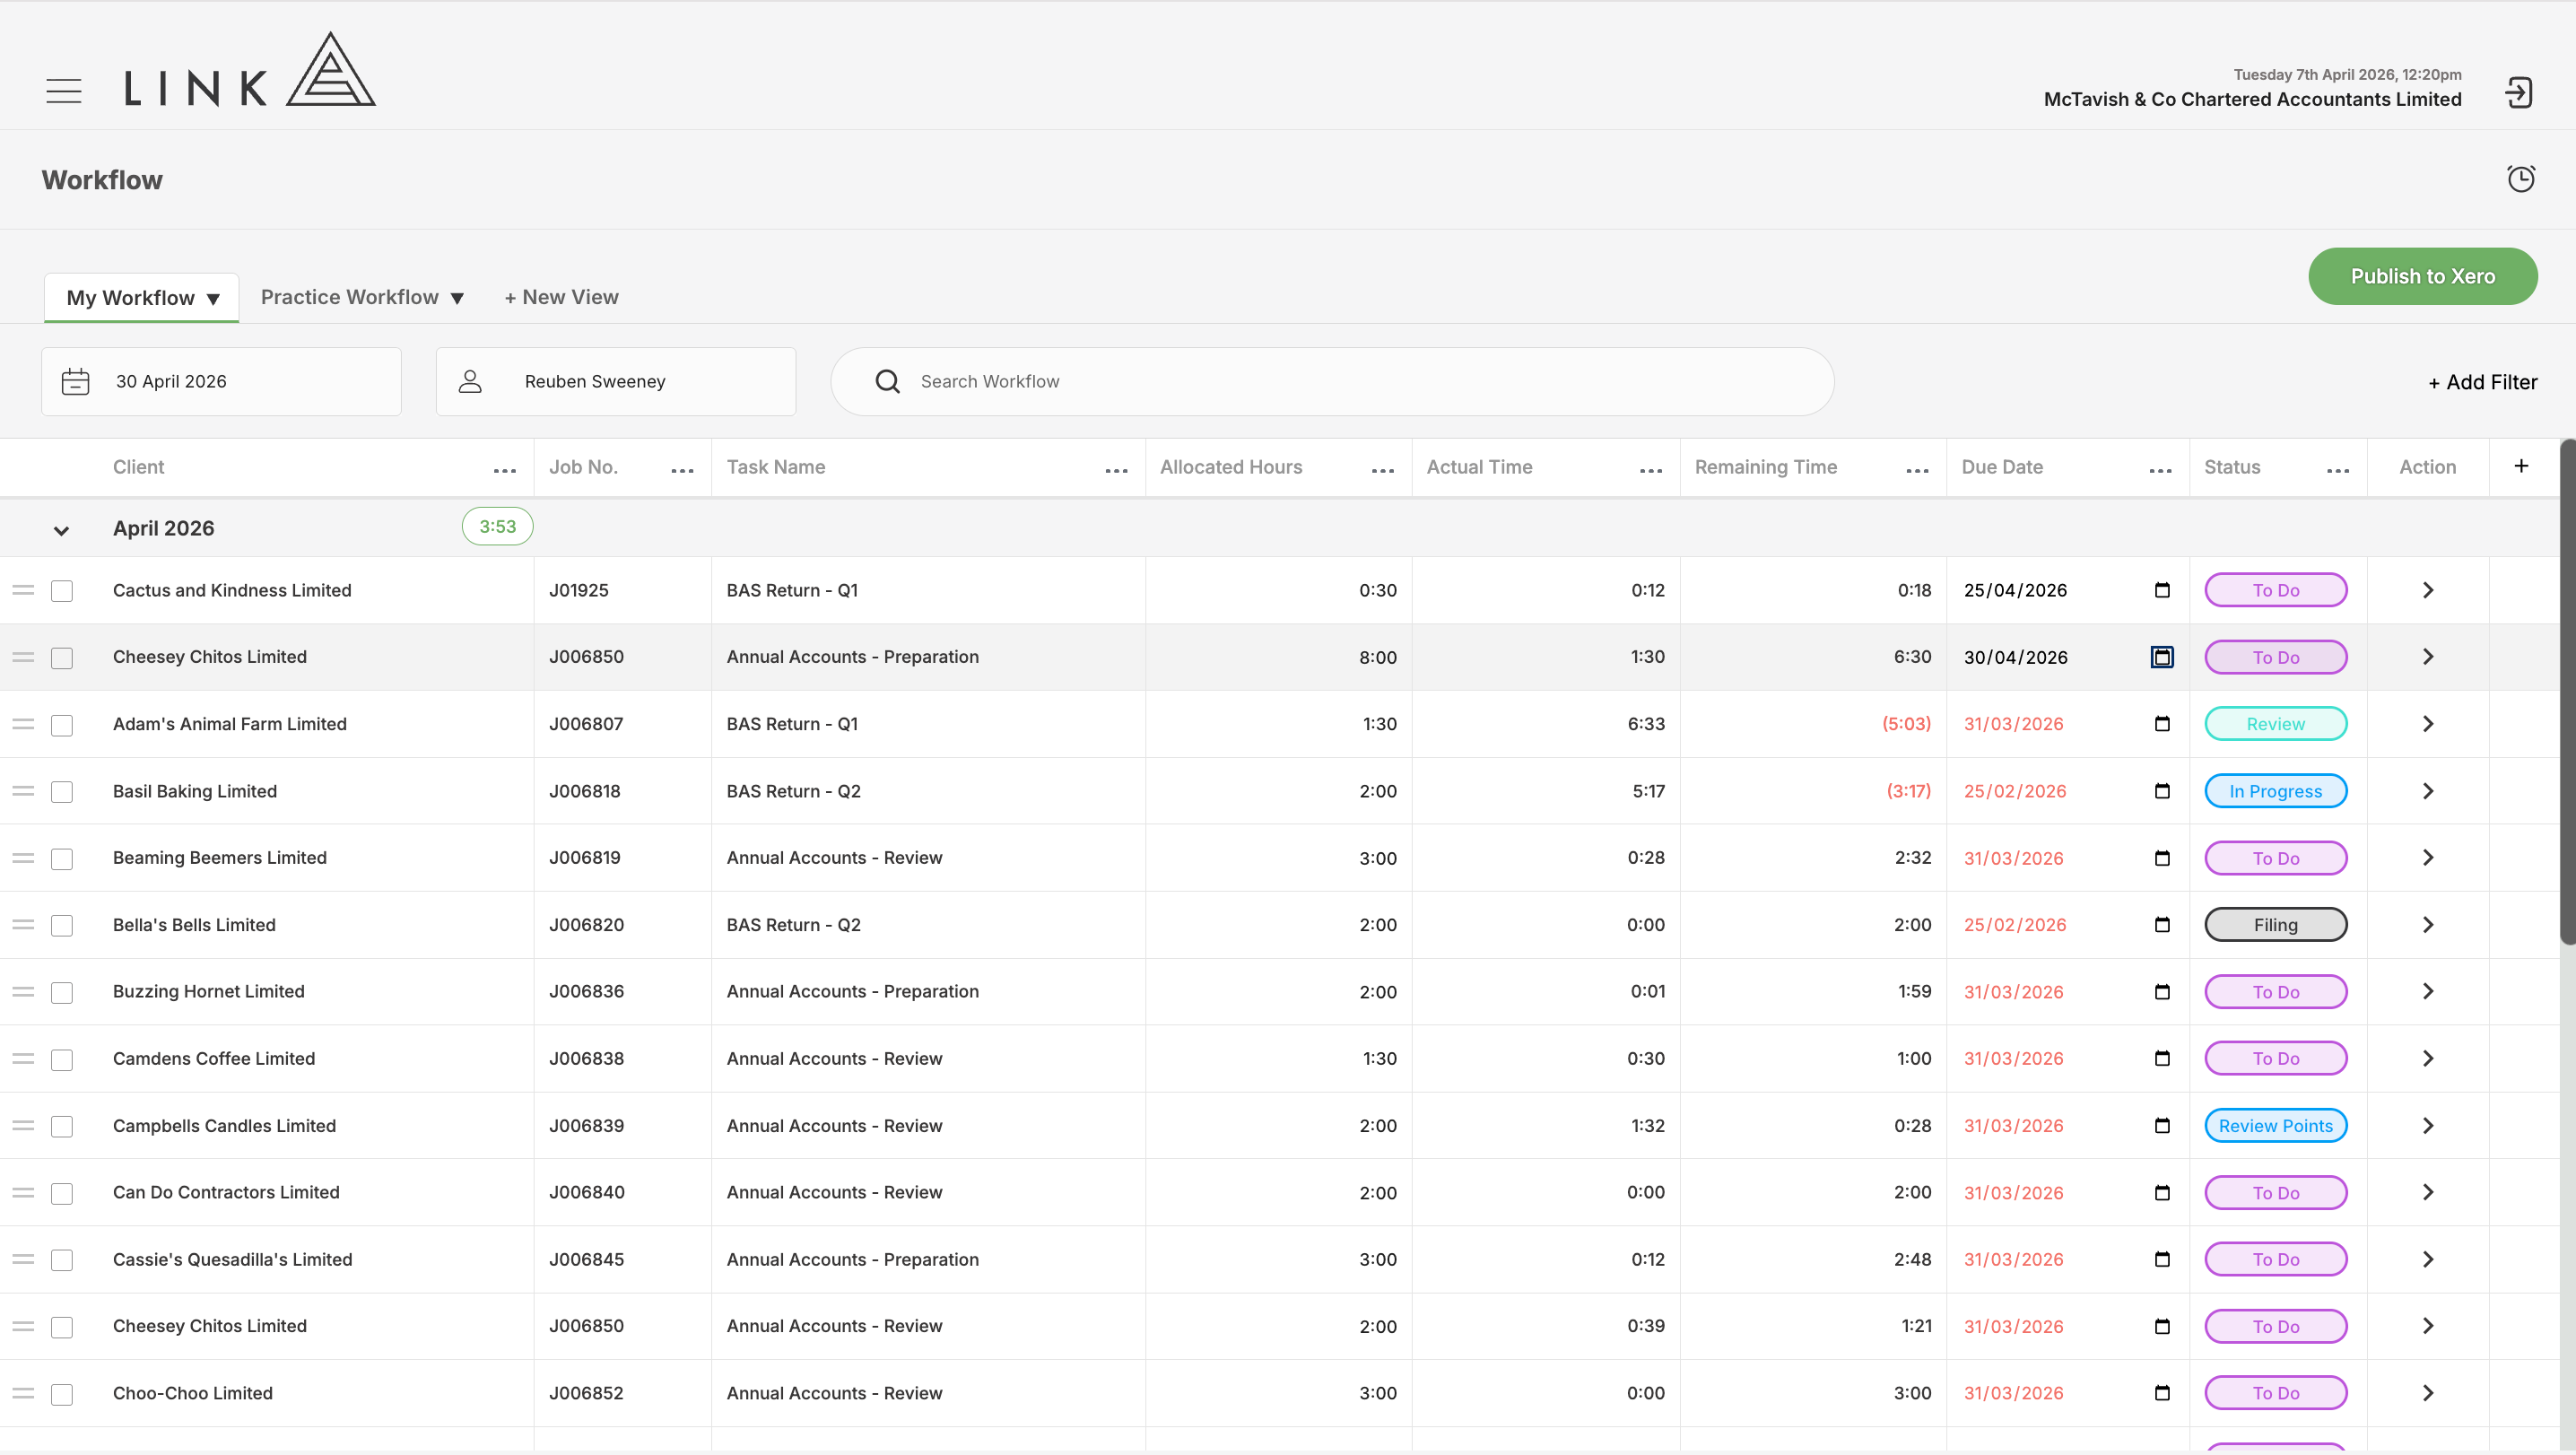Check the Bella's Bells Limited row box
Image resolution: width=2576 pixels, height=1455 pixels.
pos(62,925)
